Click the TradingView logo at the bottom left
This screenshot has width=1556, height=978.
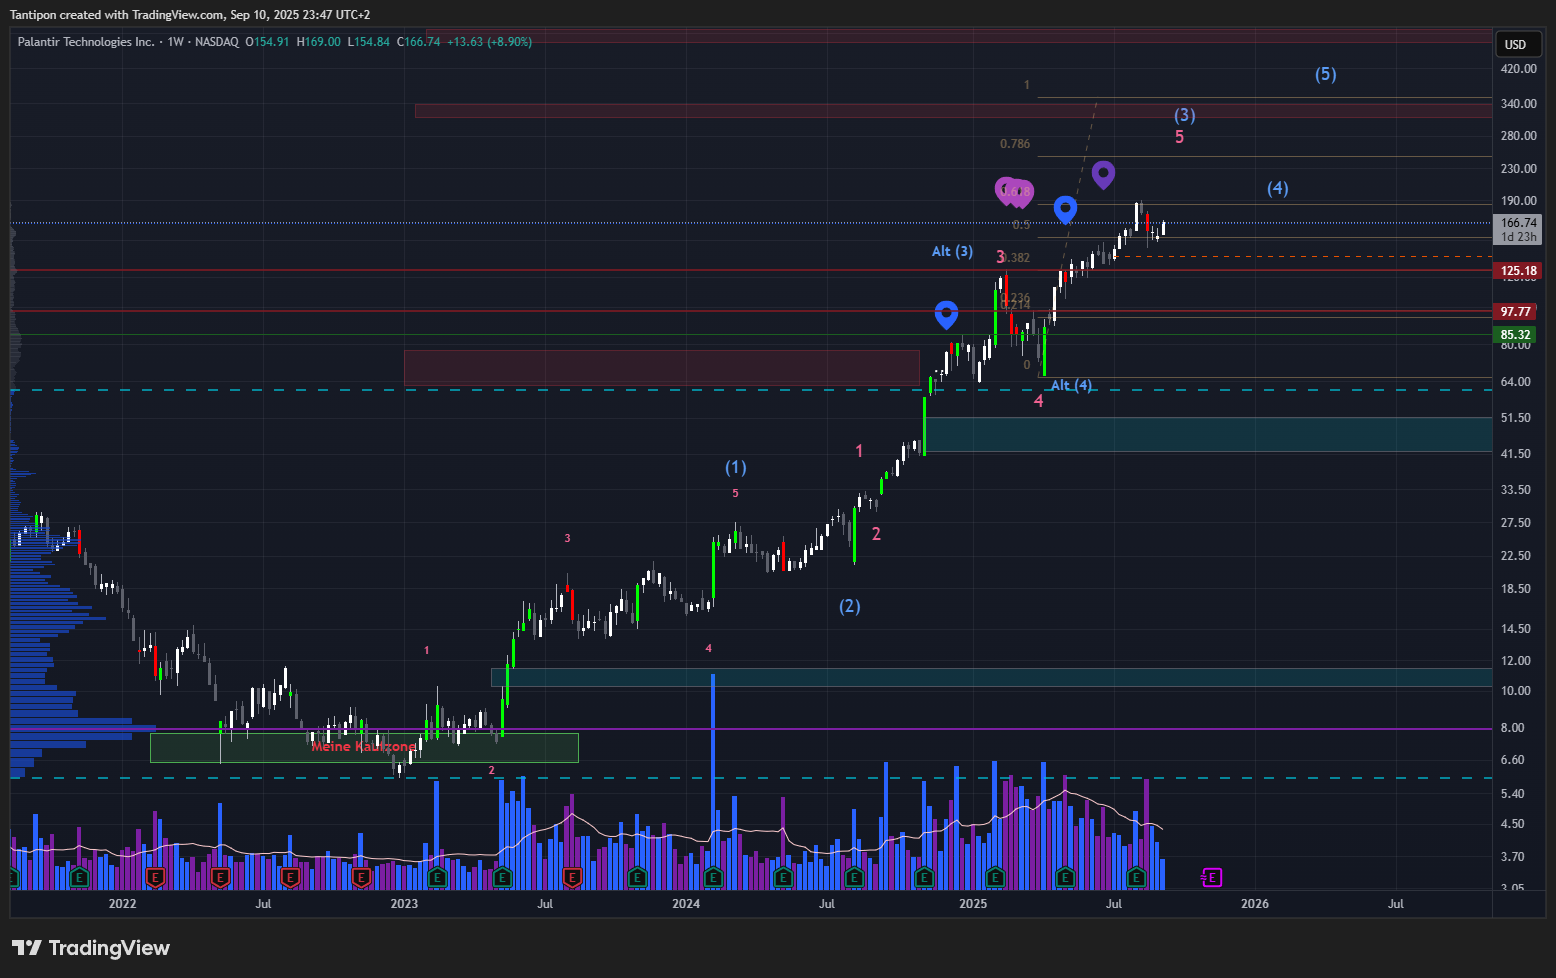(x=91, y=948)
